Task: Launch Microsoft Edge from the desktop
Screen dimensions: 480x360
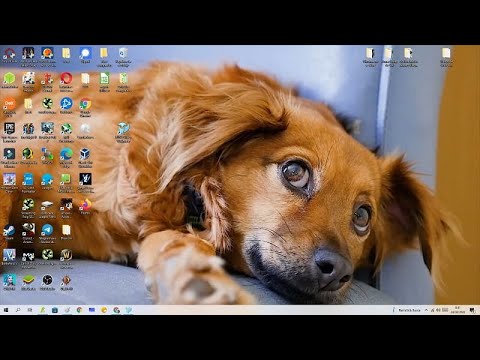Action: point(66,154)
